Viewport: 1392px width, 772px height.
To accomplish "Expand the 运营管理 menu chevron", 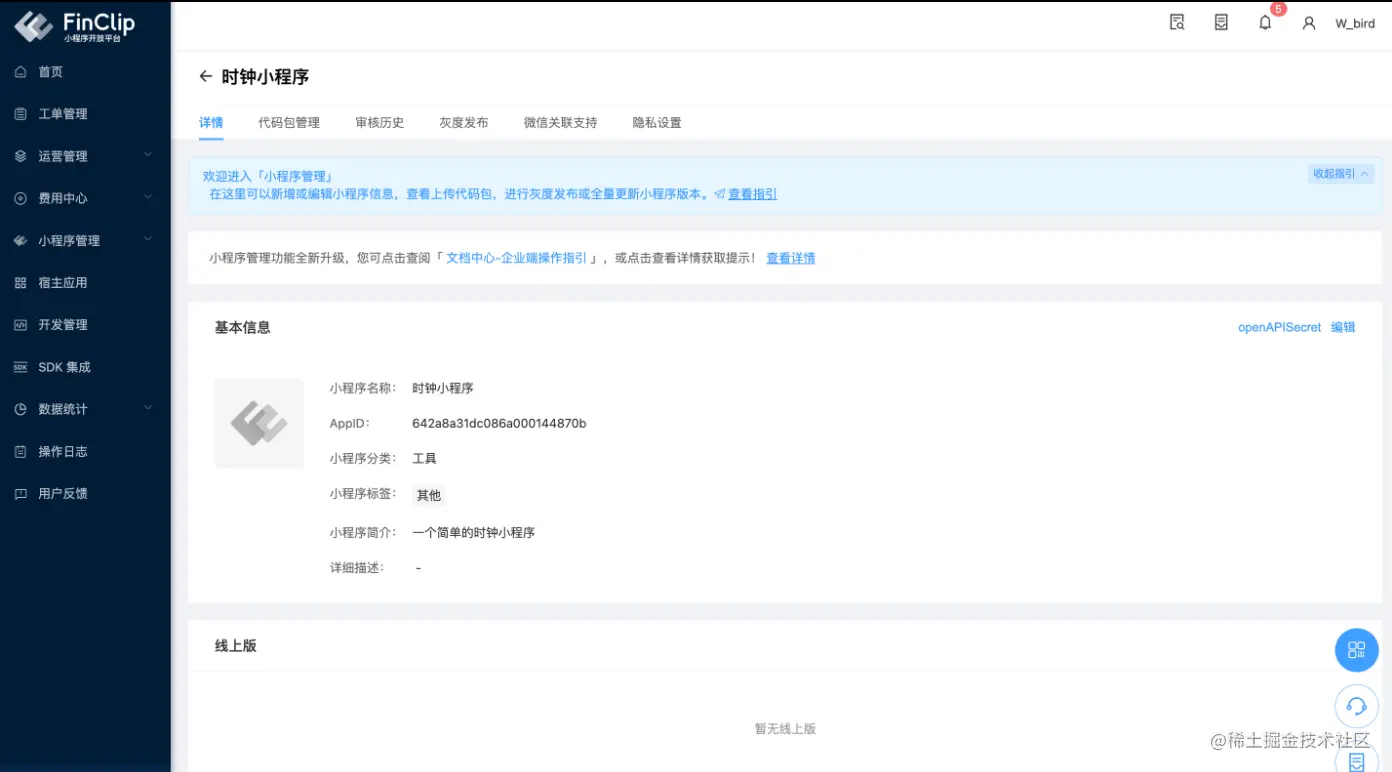I will [x=148, y=155].
